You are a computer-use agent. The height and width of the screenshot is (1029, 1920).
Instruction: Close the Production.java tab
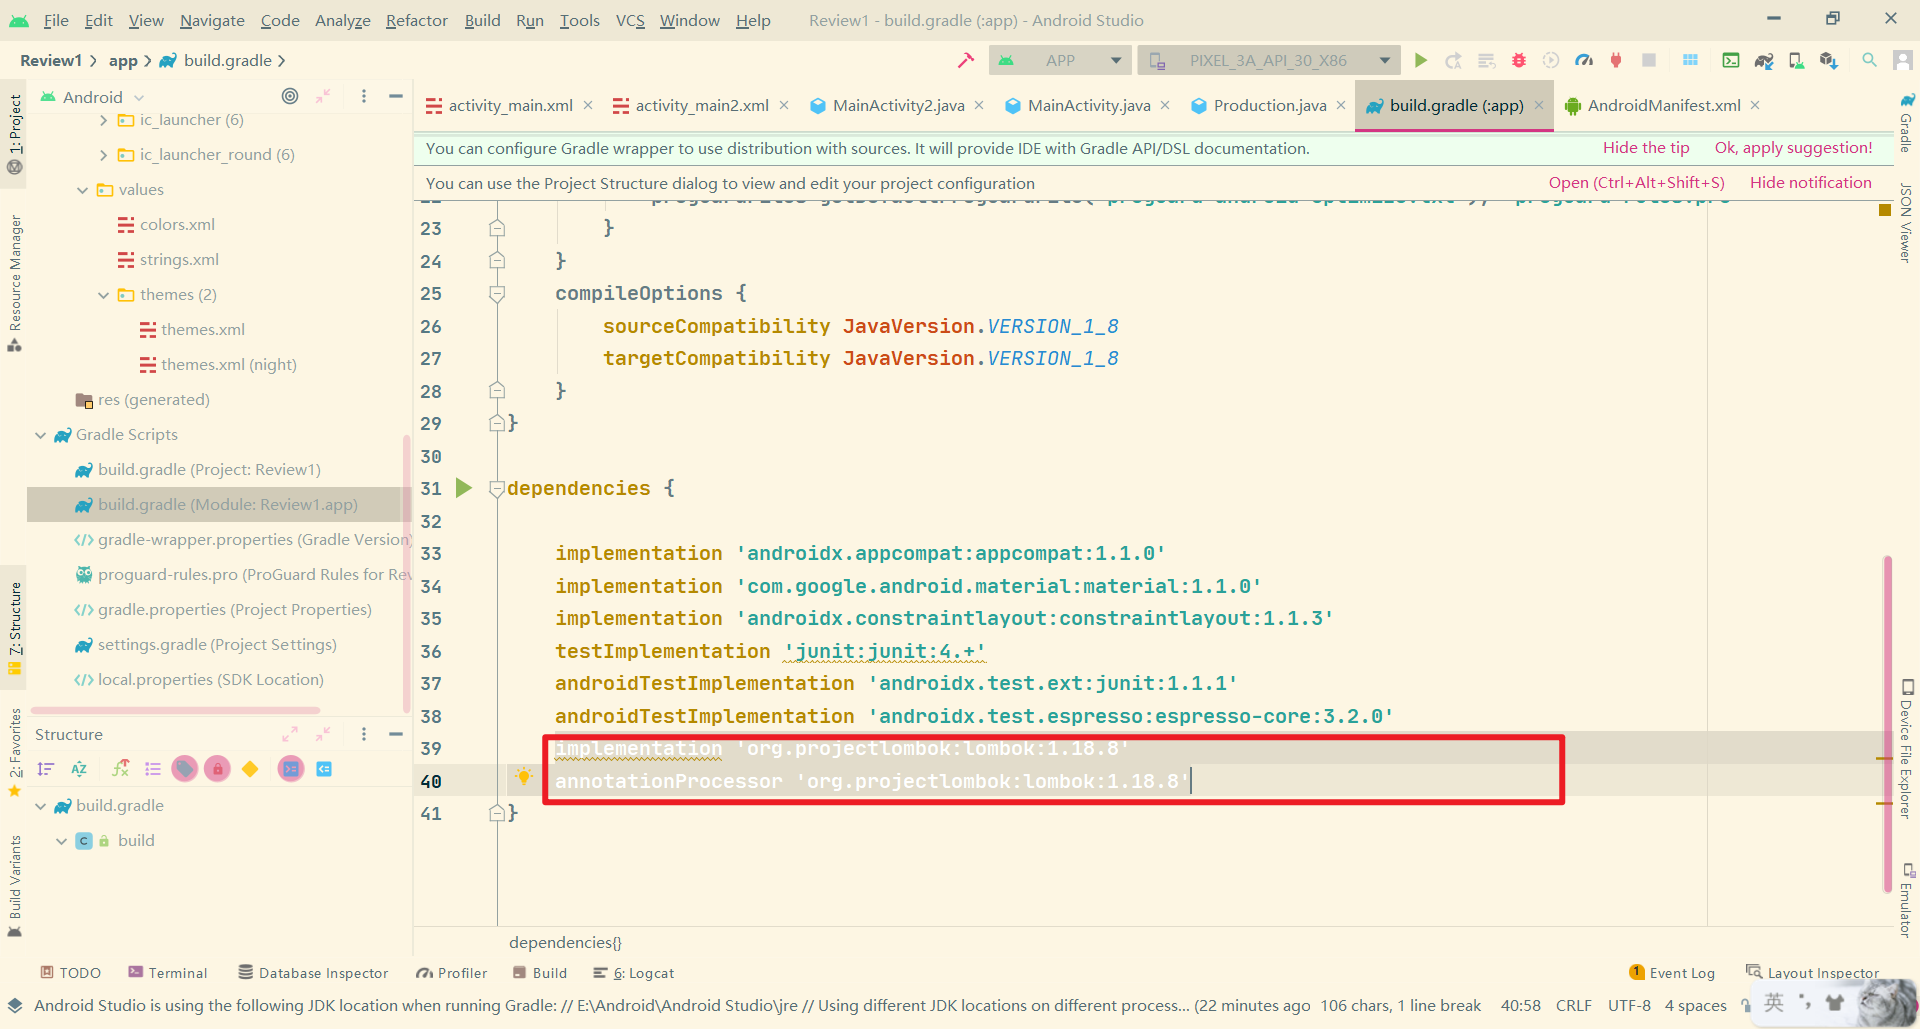pos(1341,105)
